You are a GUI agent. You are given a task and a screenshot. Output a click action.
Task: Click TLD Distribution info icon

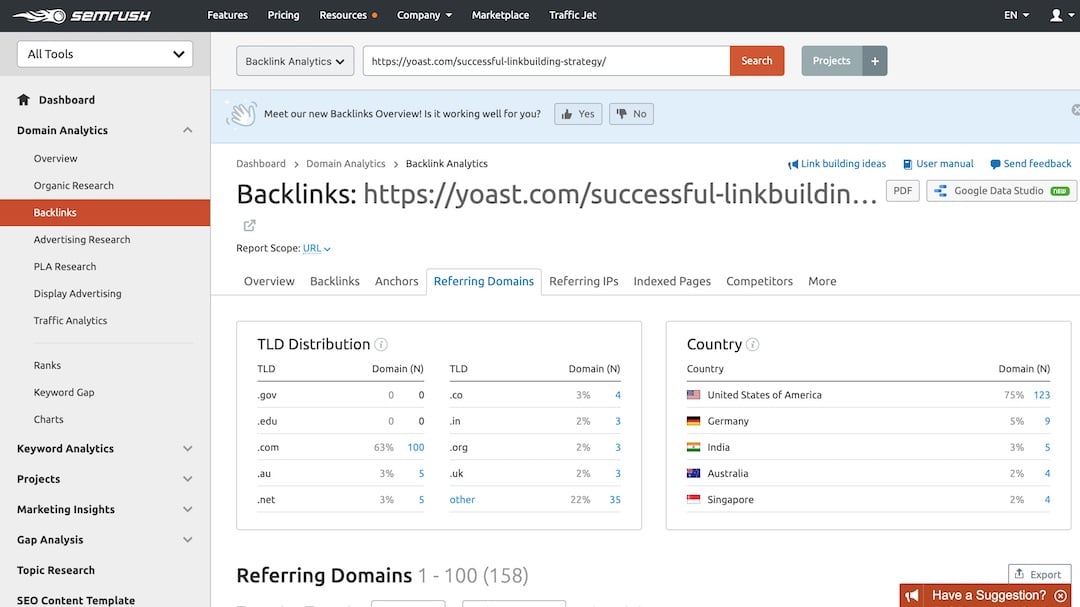(381, 344)
